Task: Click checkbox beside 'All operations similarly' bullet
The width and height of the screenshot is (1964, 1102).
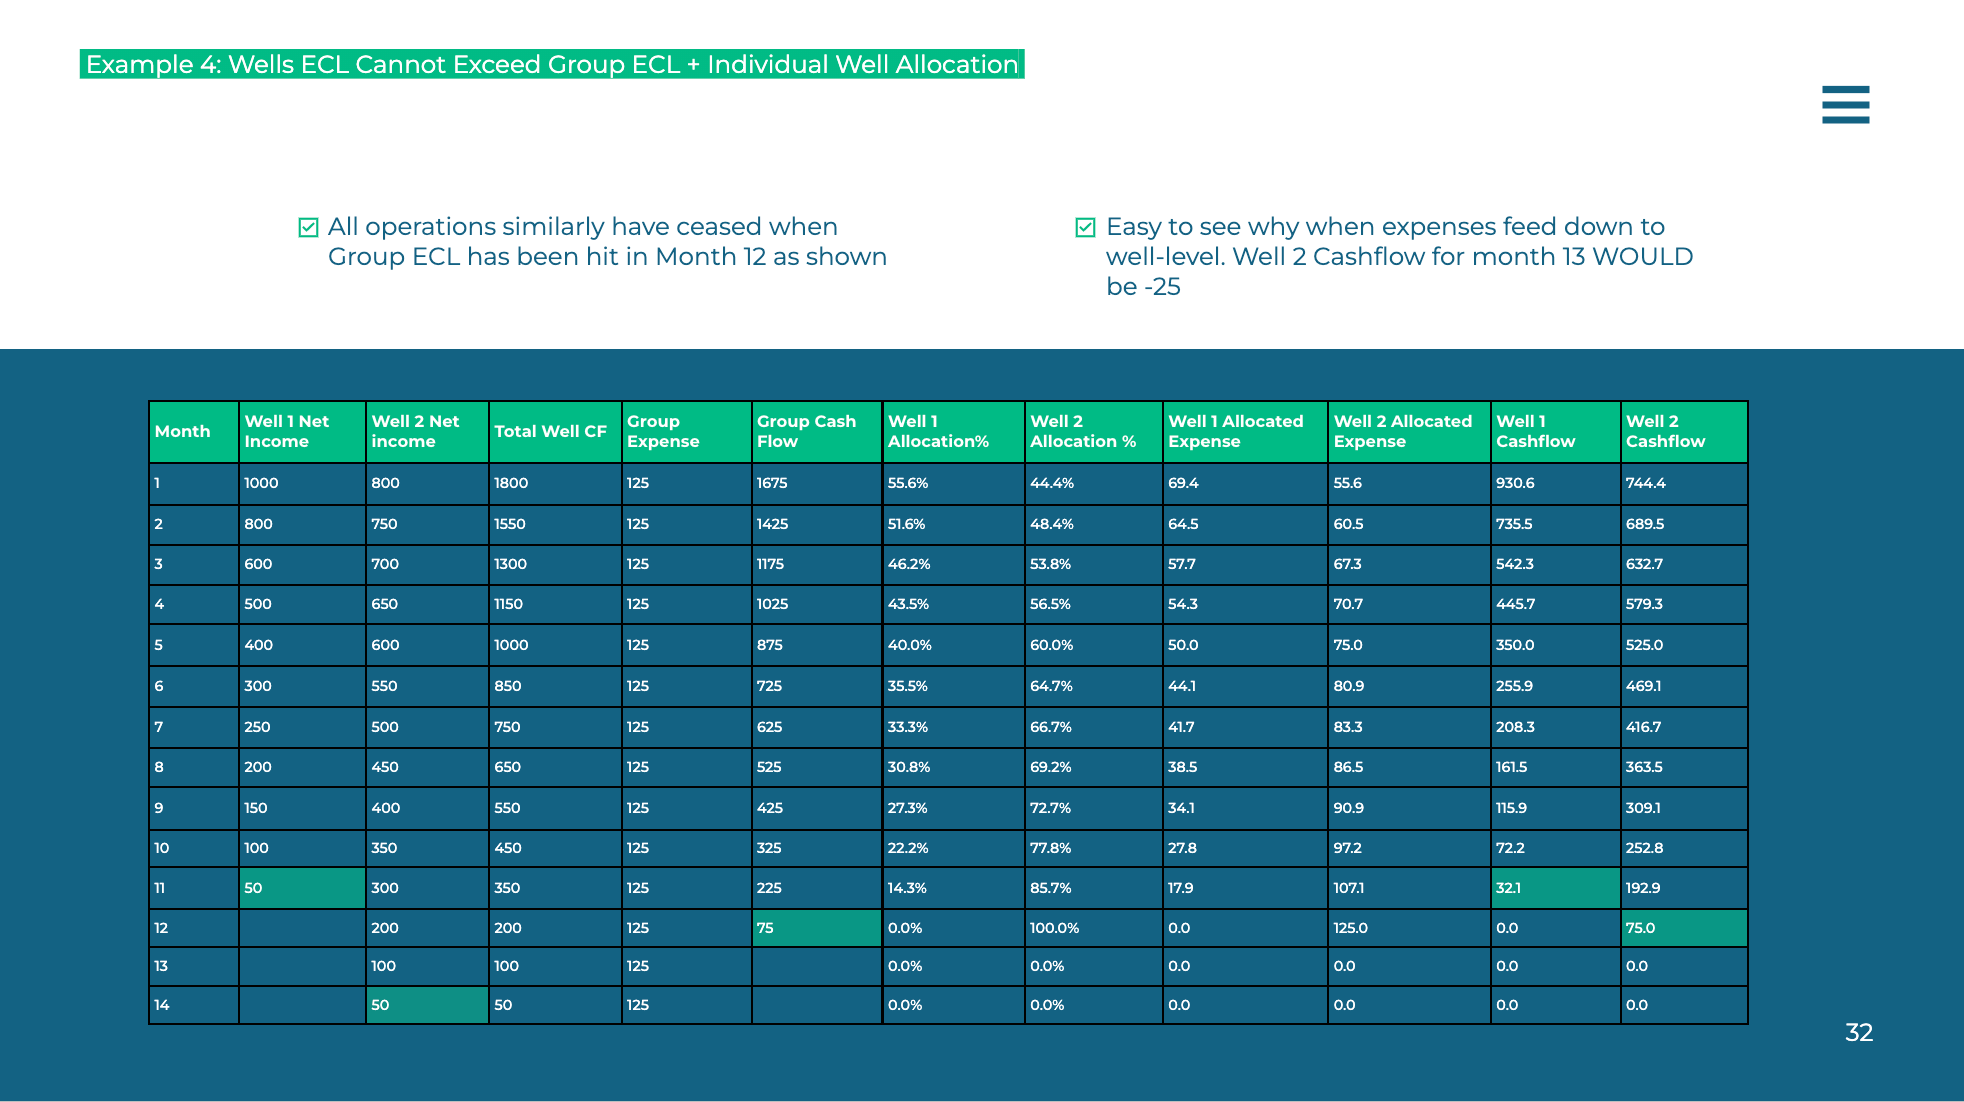Action: point(308,228)
